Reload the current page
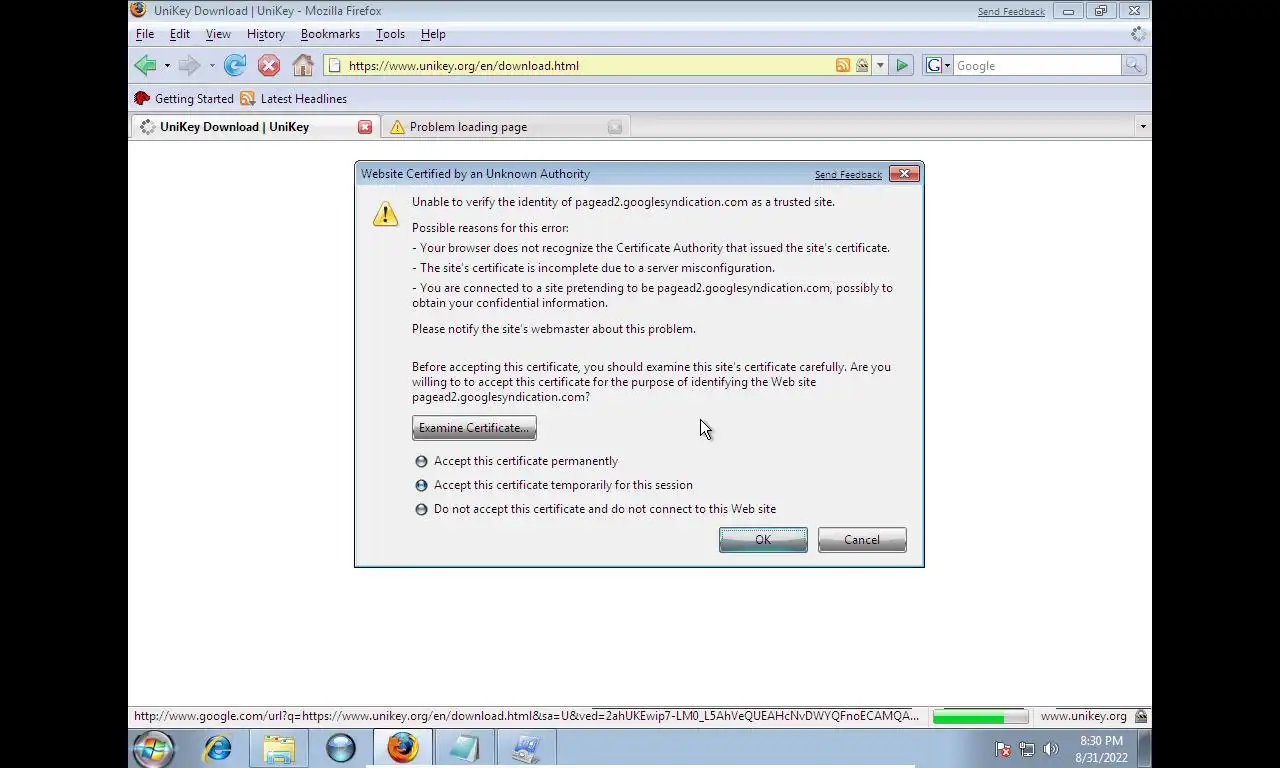The height and width of the screenshot is (768, 1280). coord(235,66)
